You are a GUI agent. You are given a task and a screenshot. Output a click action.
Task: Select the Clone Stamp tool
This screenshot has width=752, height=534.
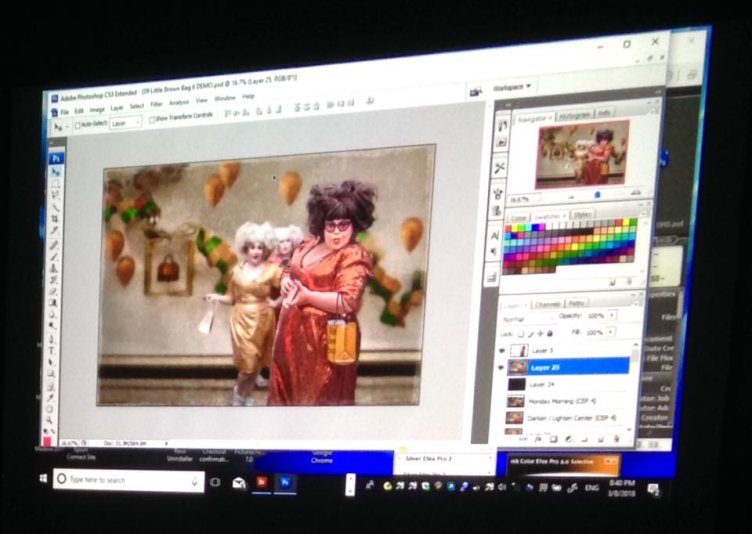pyautogui.click(x=54, y=268)
